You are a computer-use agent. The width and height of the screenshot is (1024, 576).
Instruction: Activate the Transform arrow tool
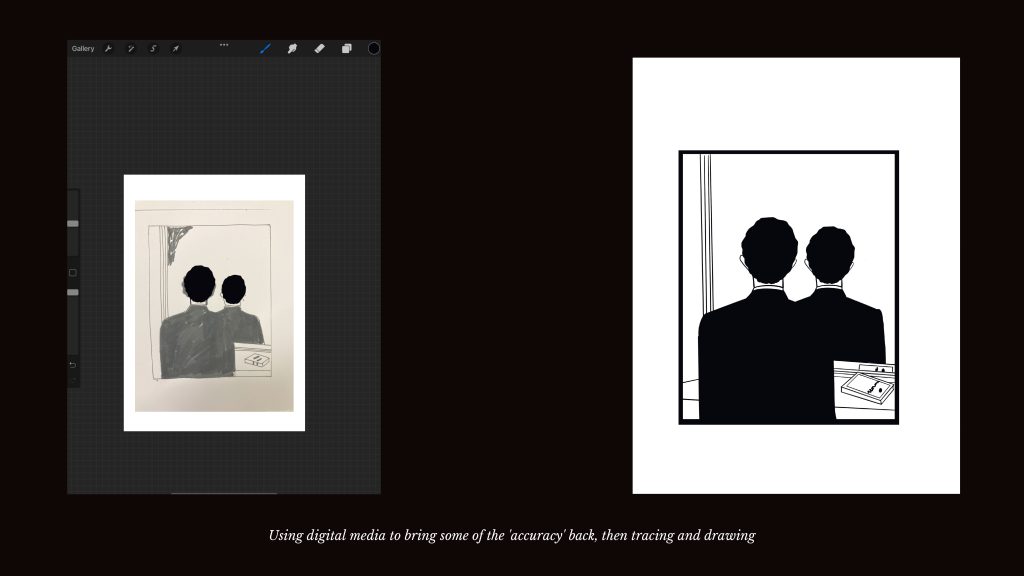pyautogui.click(x=175, y=49)
